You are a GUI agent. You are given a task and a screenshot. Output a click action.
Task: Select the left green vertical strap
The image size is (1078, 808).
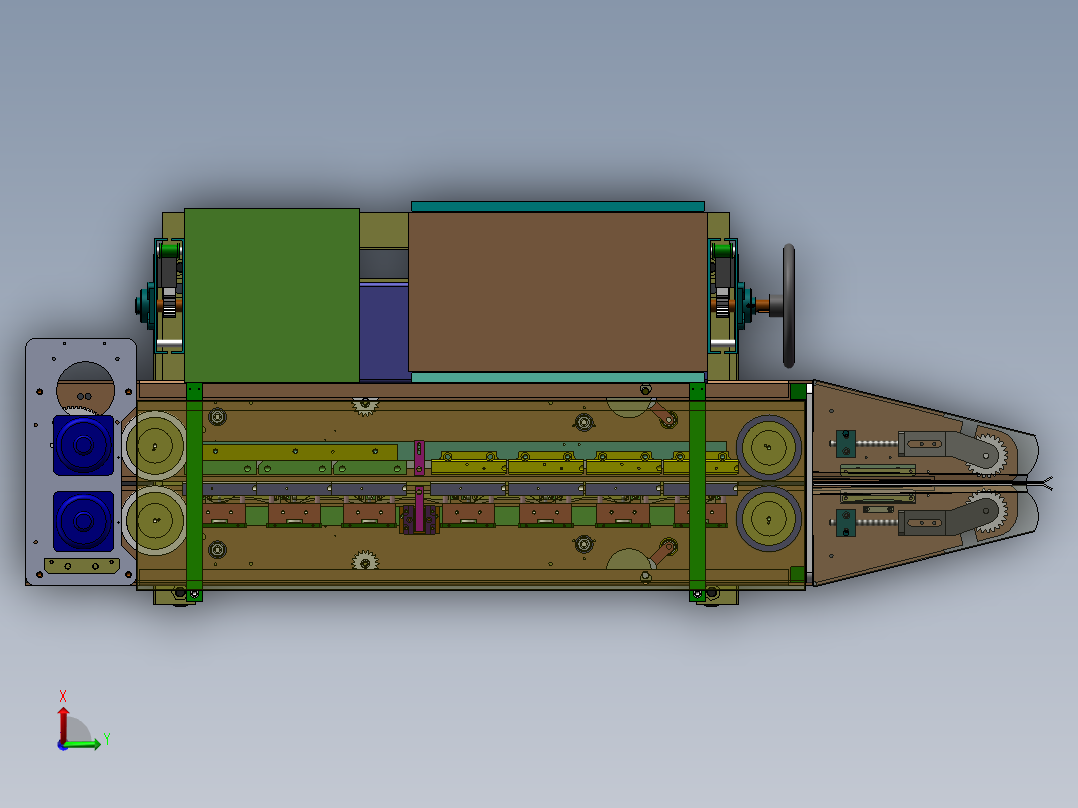click(195, 492)
